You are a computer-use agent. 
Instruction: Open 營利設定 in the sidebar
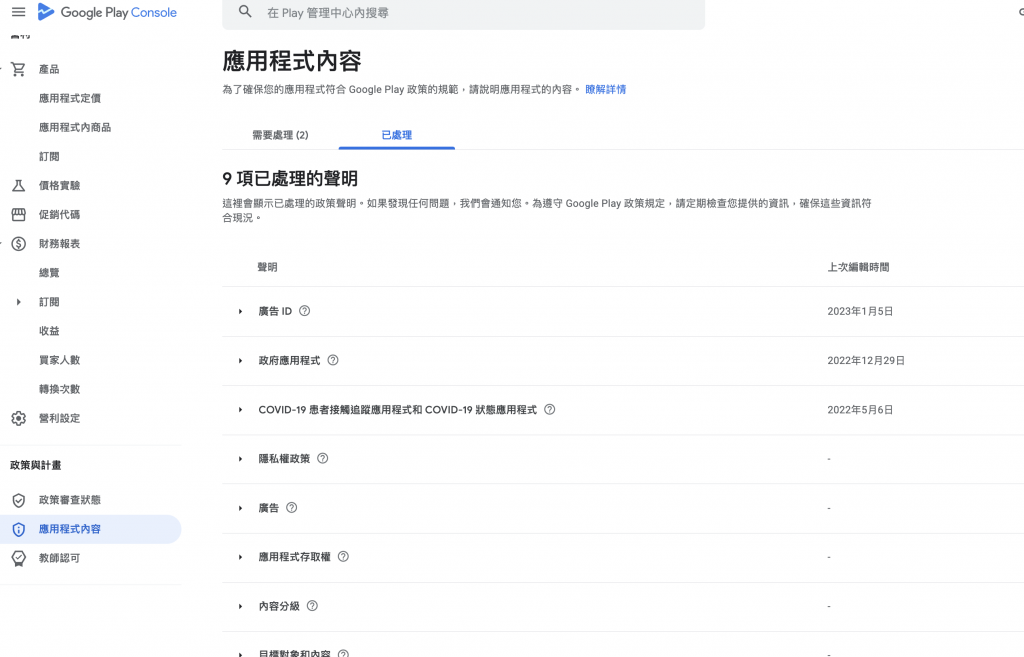click(x=59, y=418)
